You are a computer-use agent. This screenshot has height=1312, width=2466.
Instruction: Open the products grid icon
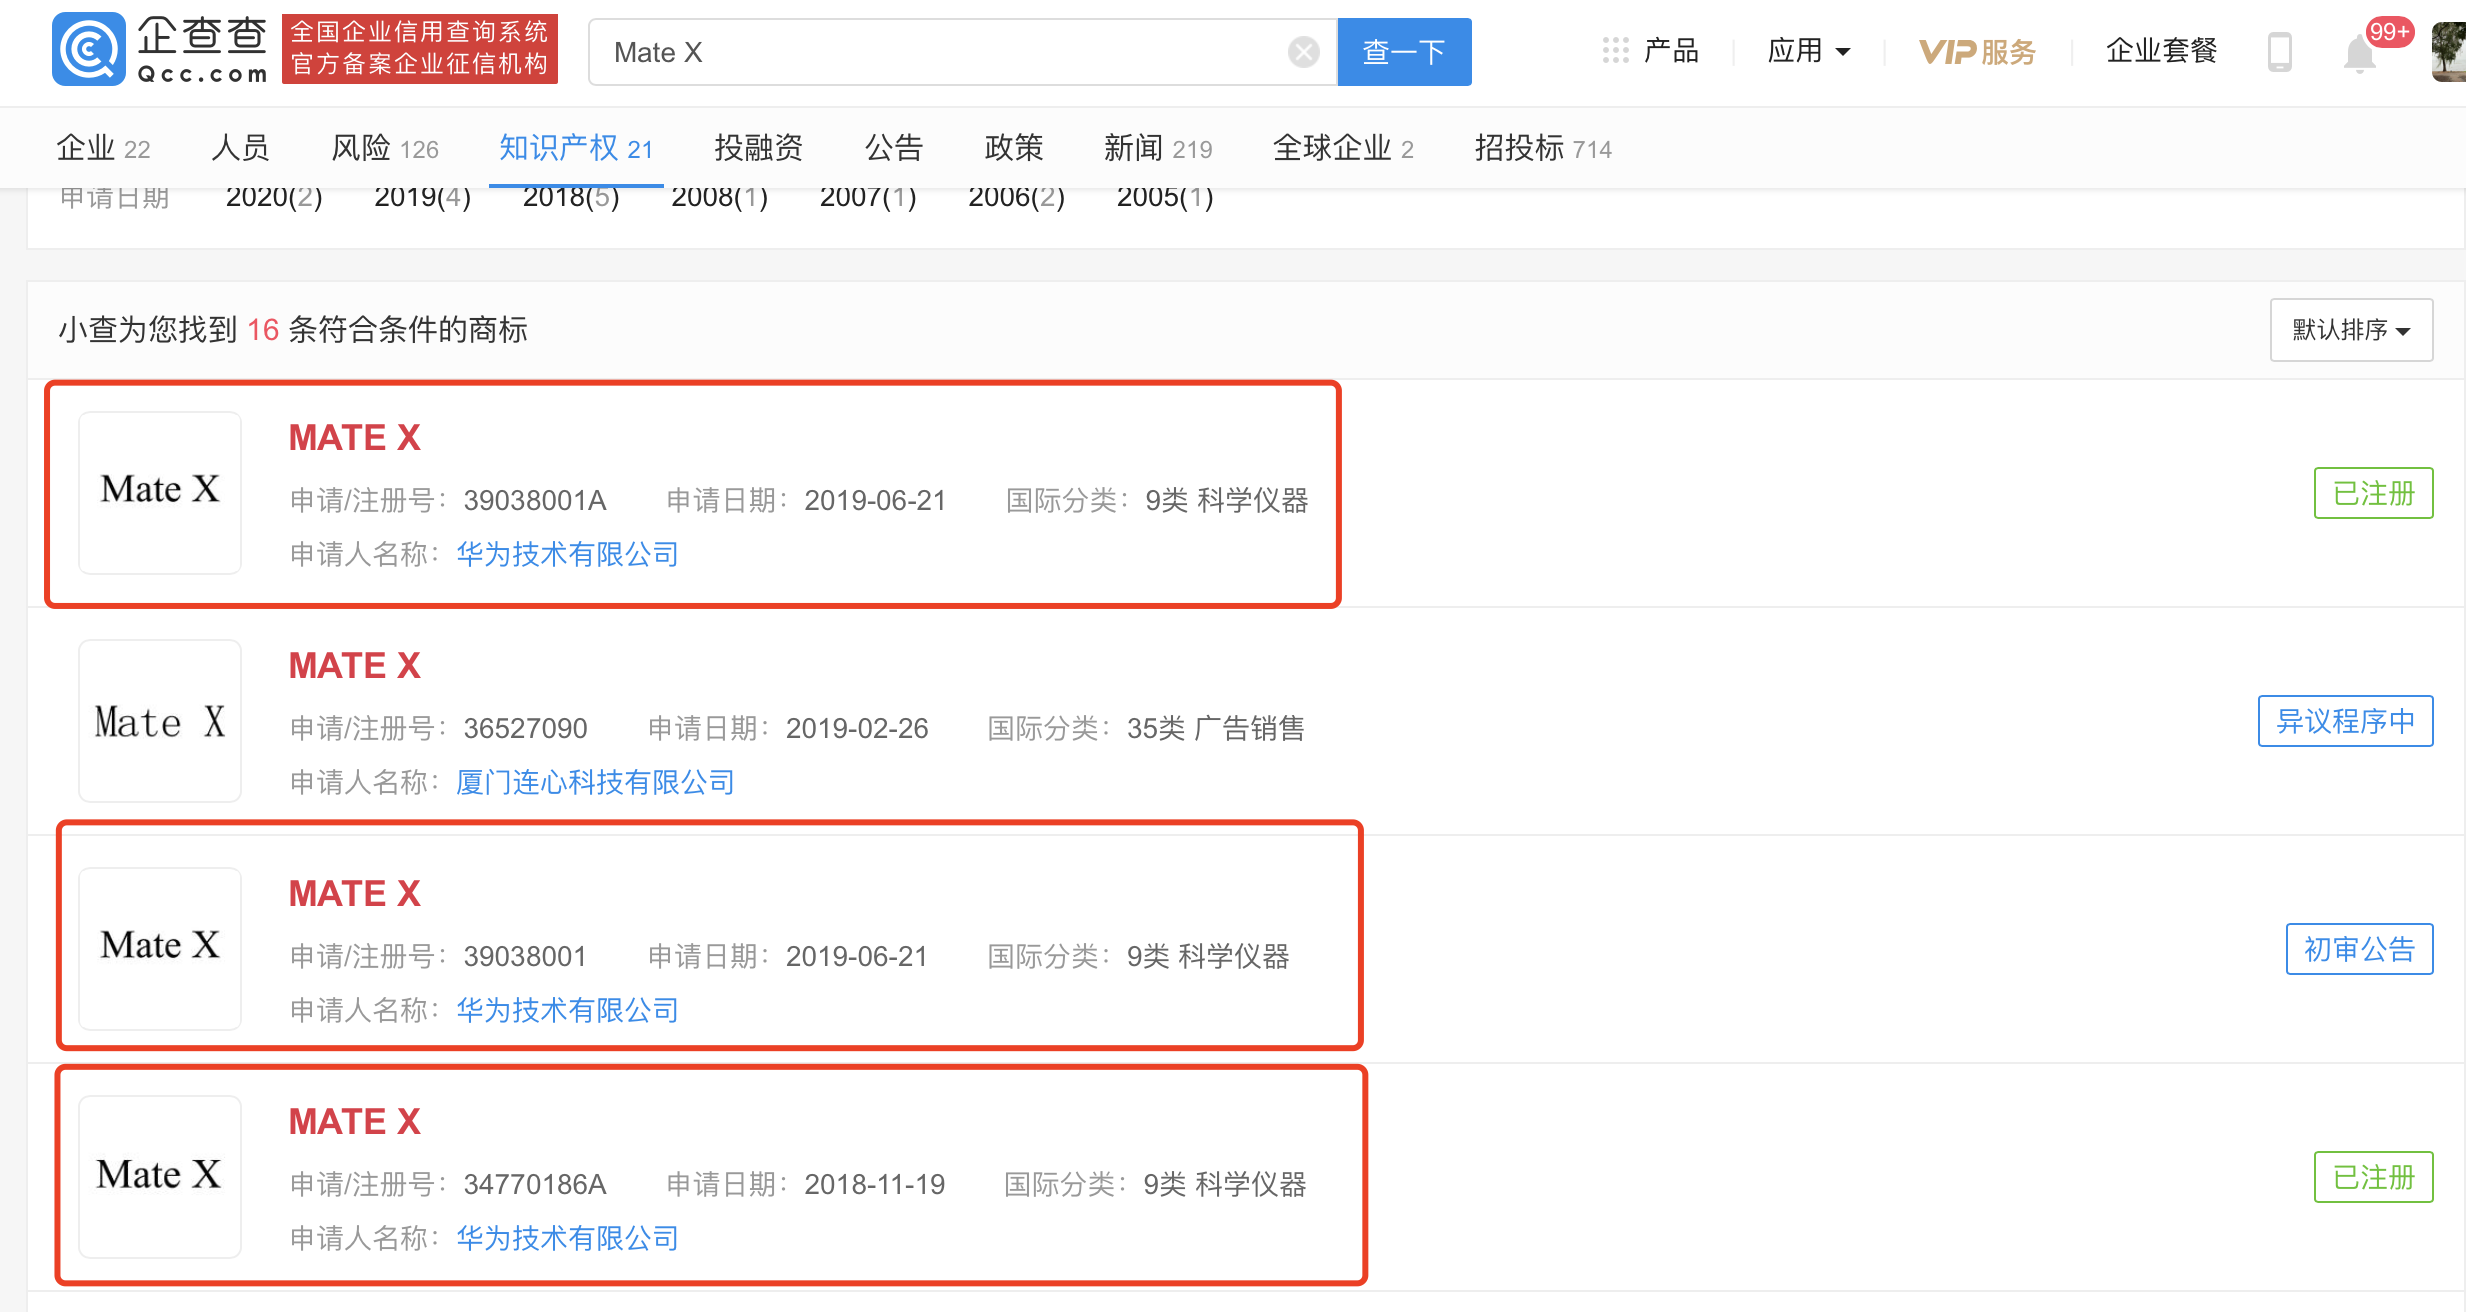click(1615, 51)
